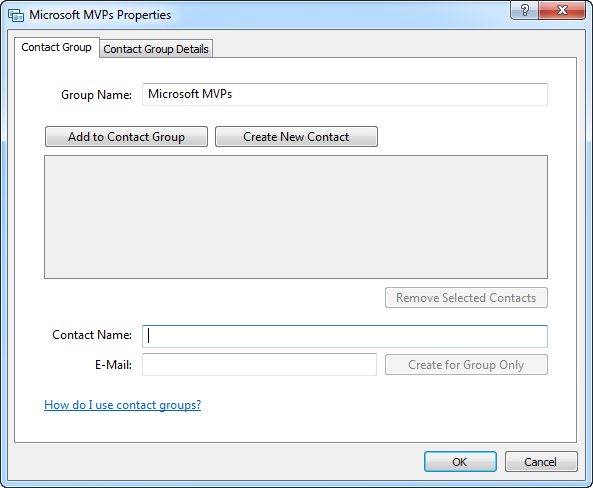
Task: Click the Help question mark button
Action: tap(525, 10)
